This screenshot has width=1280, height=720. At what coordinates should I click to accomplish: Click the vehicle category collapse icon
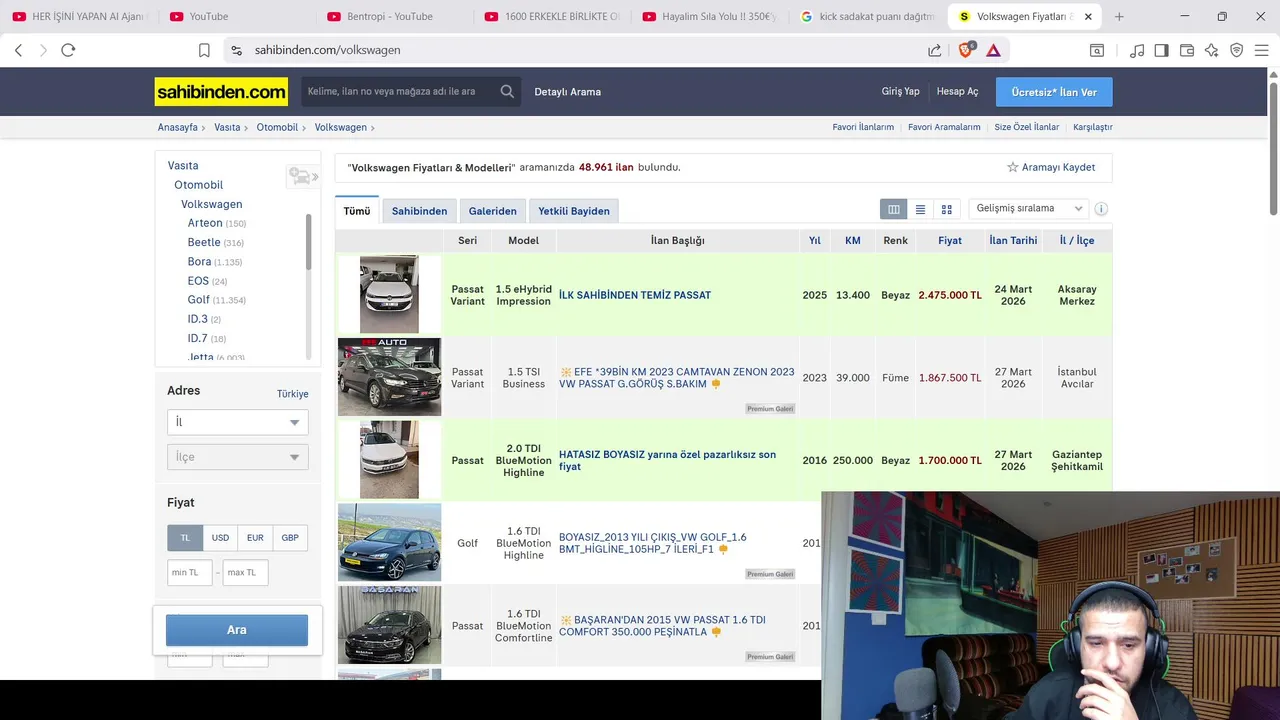301,177
